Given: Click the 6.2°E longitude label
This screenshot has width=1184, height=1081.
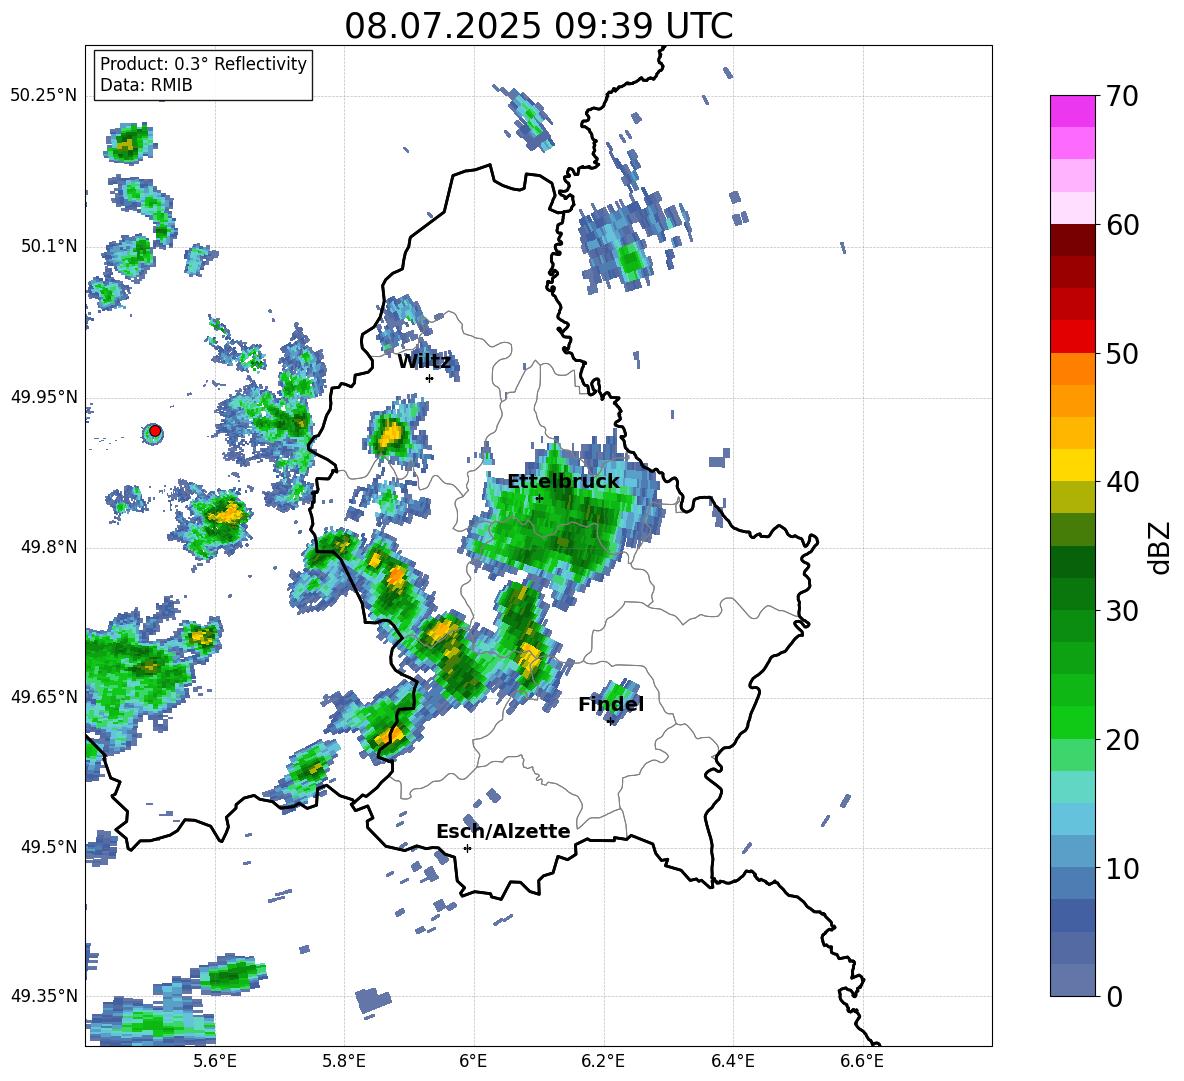Looking at the screenshot, I should click(x=603, y=1061).
